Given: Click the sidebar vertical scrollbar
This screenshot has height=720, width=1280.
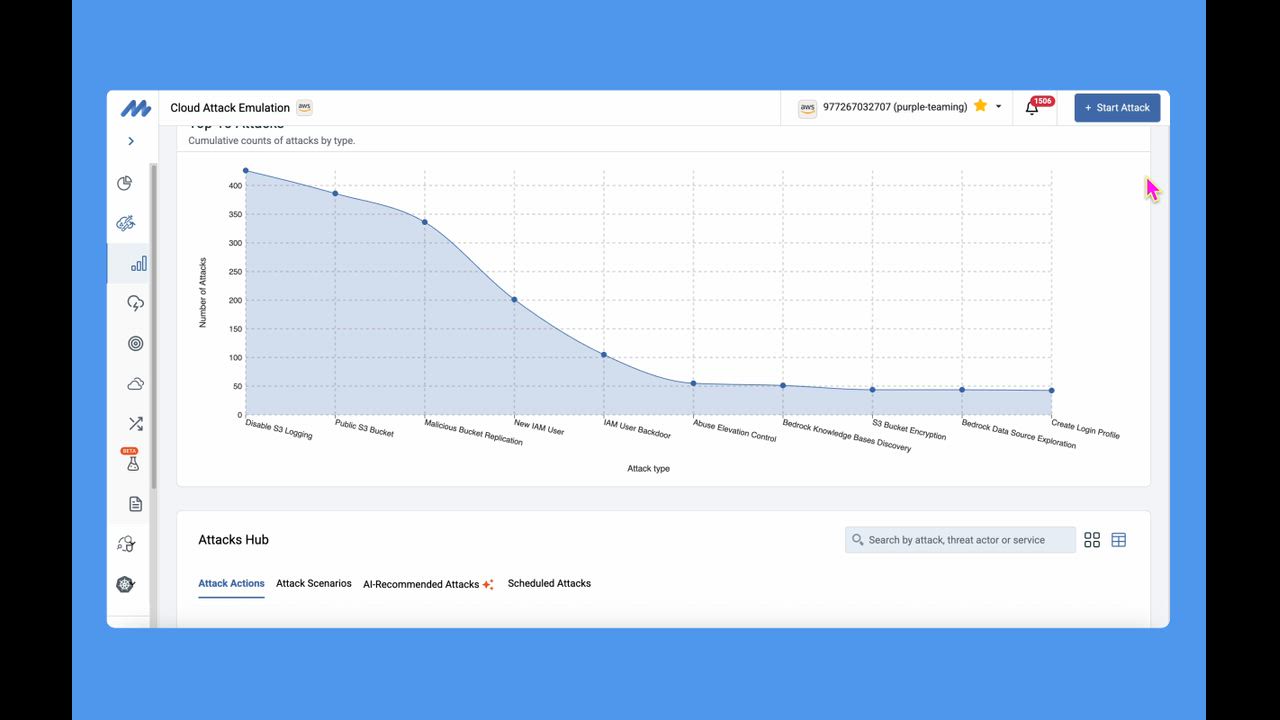Looking at the screenshot, I should pyautogui.click(x=153, y=325).
